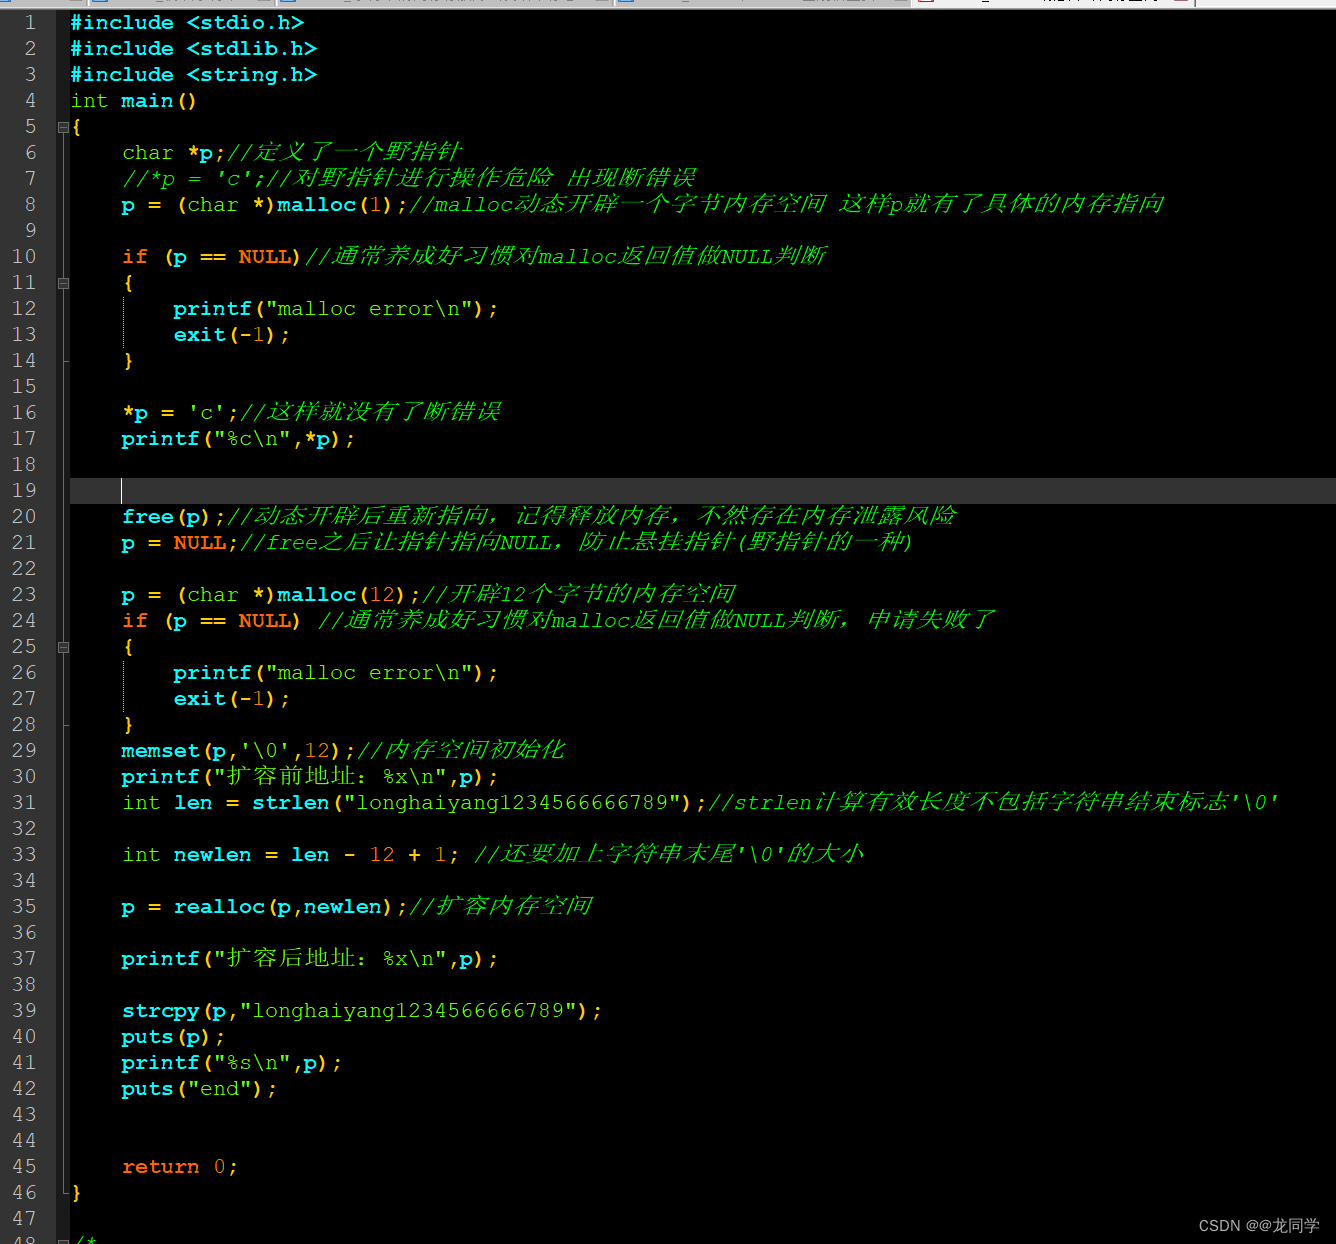1336x1244 pixels.
Task: Click the '//这样就没有了断错误' comment on line 16
Action: click(x=370, y=412)
